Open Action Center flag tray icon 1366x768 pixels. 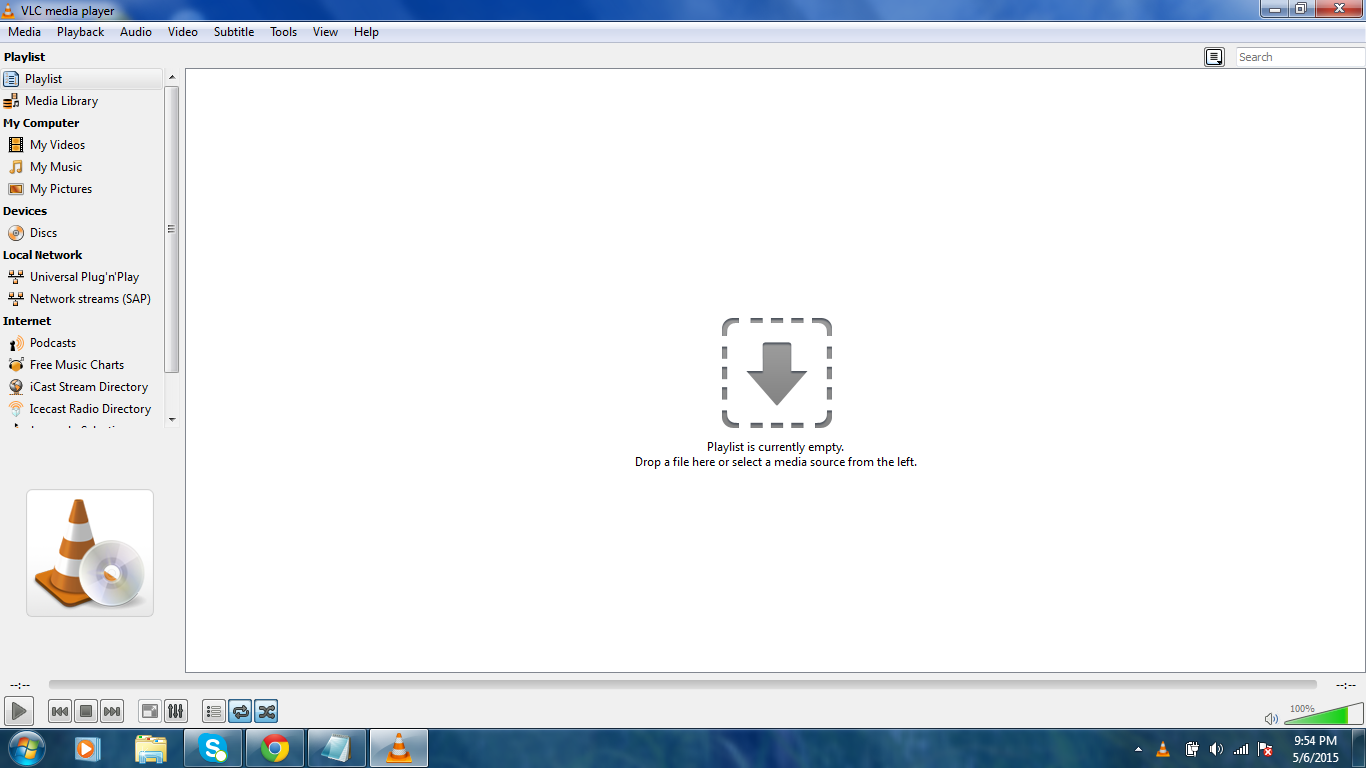[1265, 749]
